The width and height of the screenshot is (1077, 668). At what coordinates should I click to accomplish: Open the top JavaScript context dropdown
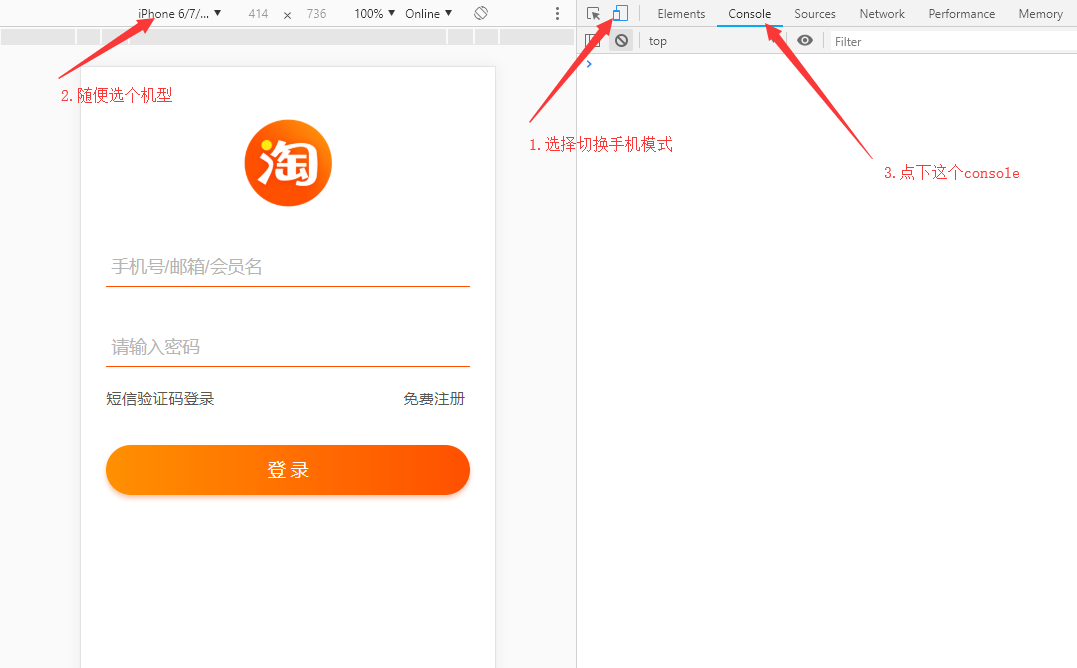click(712, 41)
